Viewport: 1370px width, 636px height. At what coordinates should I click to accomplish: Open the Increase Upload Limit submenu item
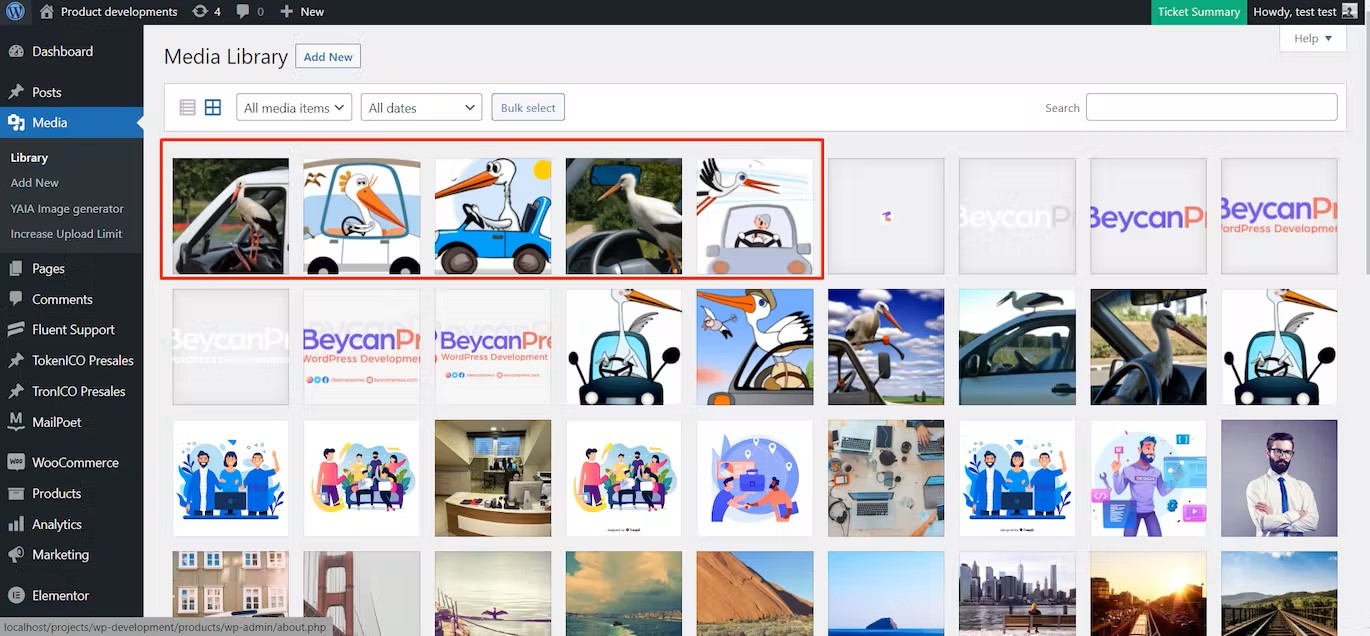[x=66, y=234]
